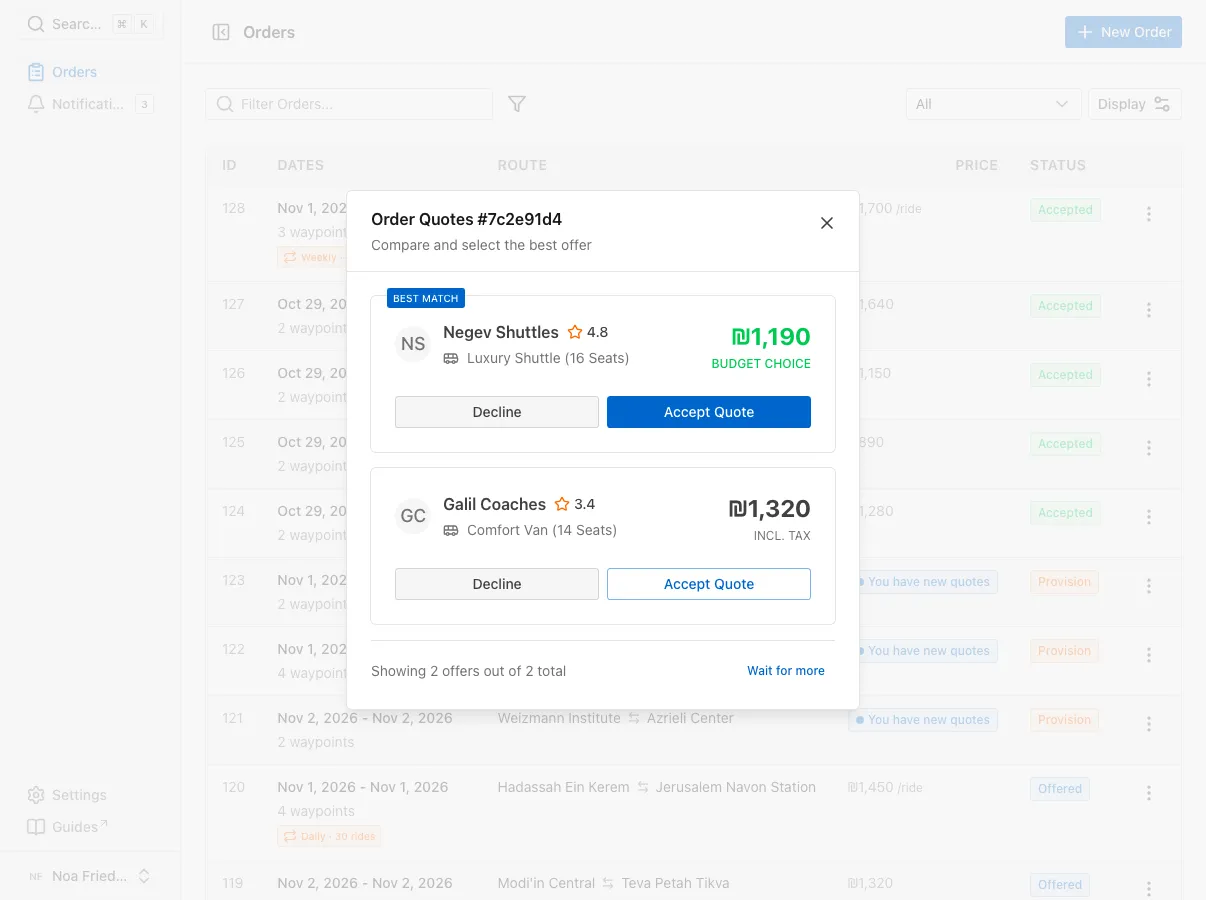This screenshot has width=1206, height=900.
Task: Click the ₪1,190 price
Action: [x=771, y=336]
